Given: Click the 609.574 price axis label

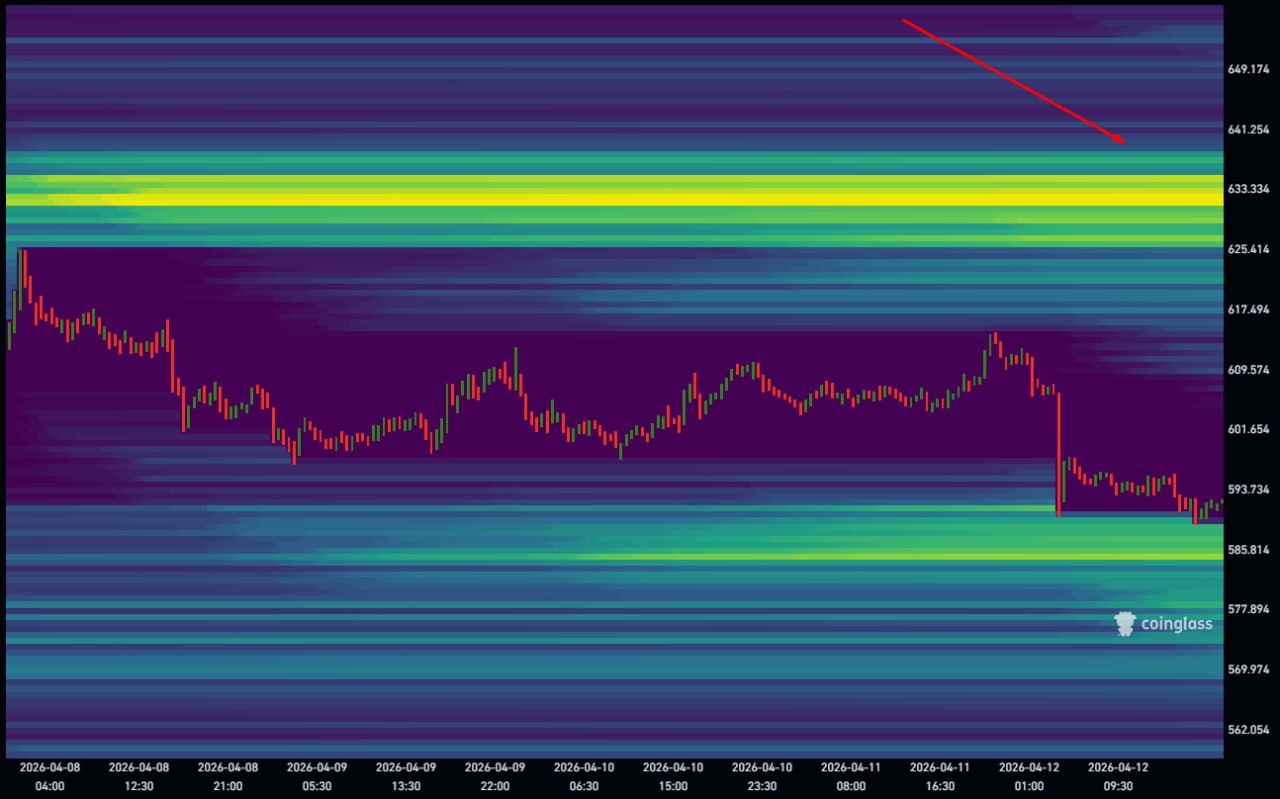Looking at the screenshot, I should pos(1247,369).
